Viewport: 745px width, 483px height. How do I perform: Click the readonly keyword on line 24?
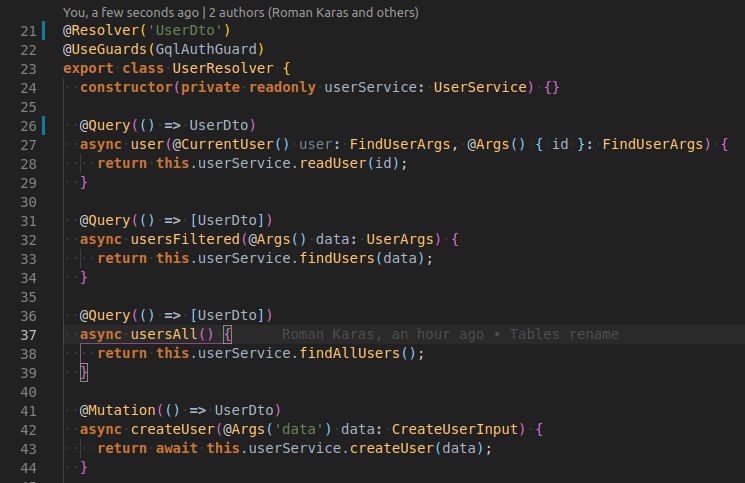pos(282,87)
